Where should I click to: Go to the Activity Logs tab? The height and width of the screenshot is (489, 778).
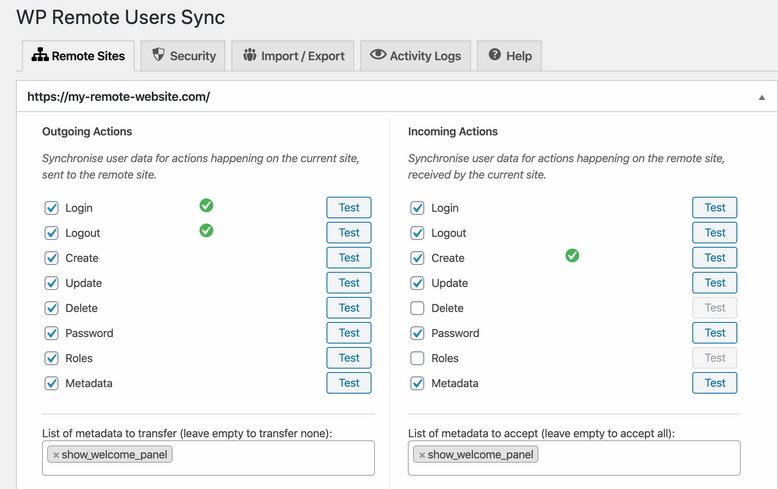point(416,56)
